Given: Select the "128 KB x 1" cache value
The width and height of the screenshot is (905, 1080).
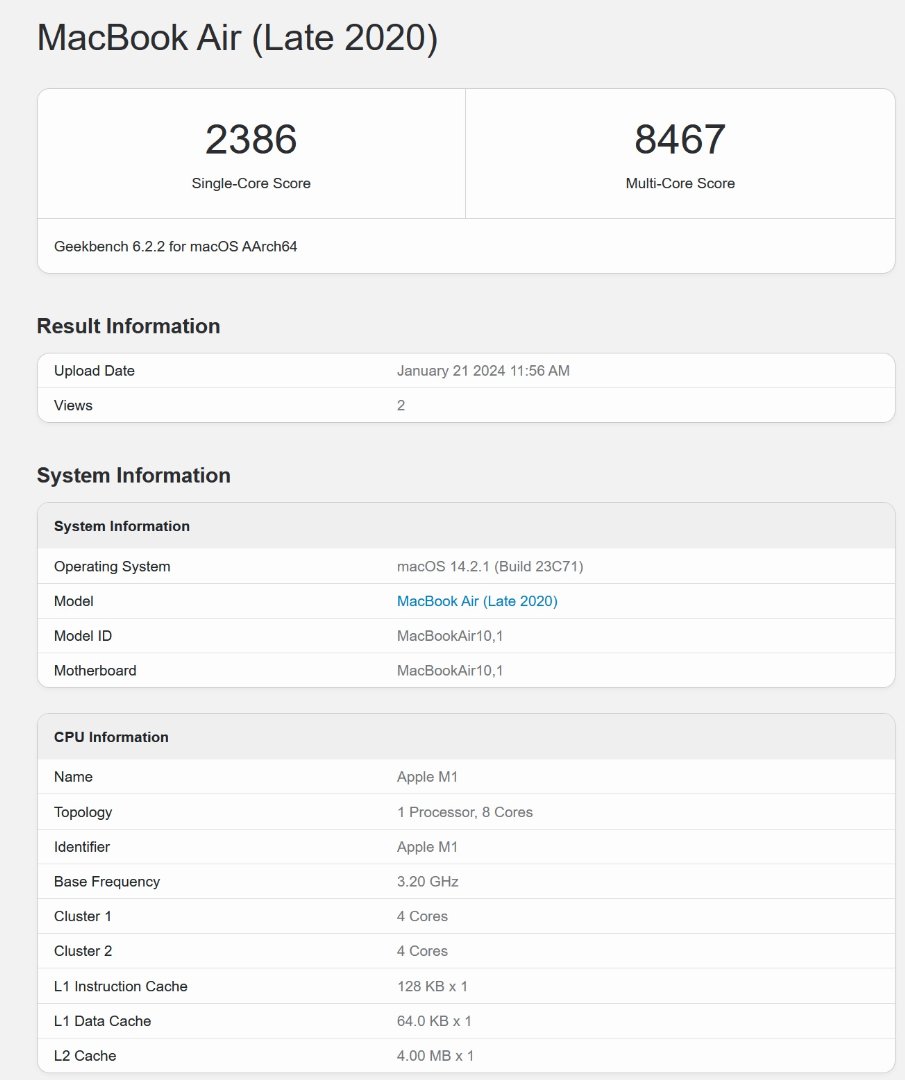Looking at the screenshot, I should tap(433, 986).
